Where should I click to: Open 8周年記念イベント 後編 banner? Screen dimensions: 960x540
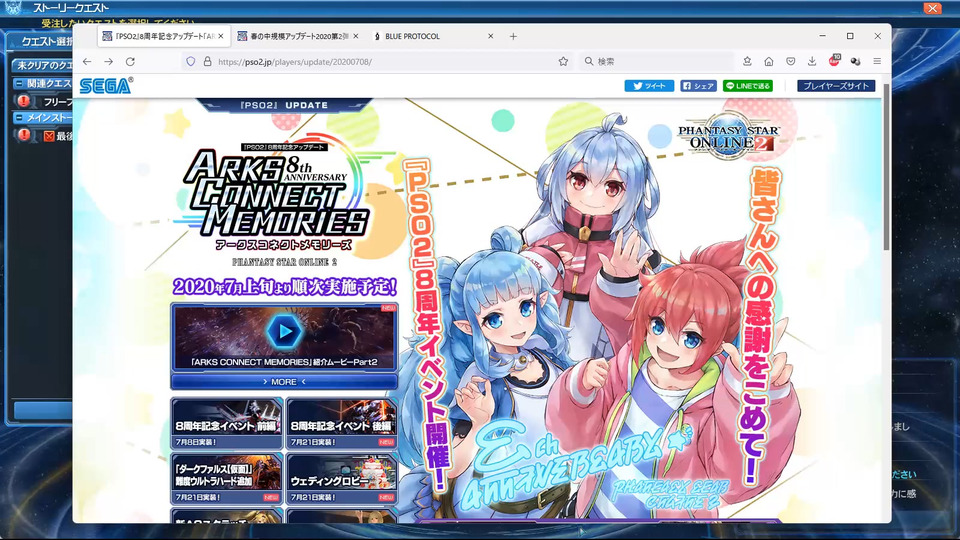(x=342, y=424)
